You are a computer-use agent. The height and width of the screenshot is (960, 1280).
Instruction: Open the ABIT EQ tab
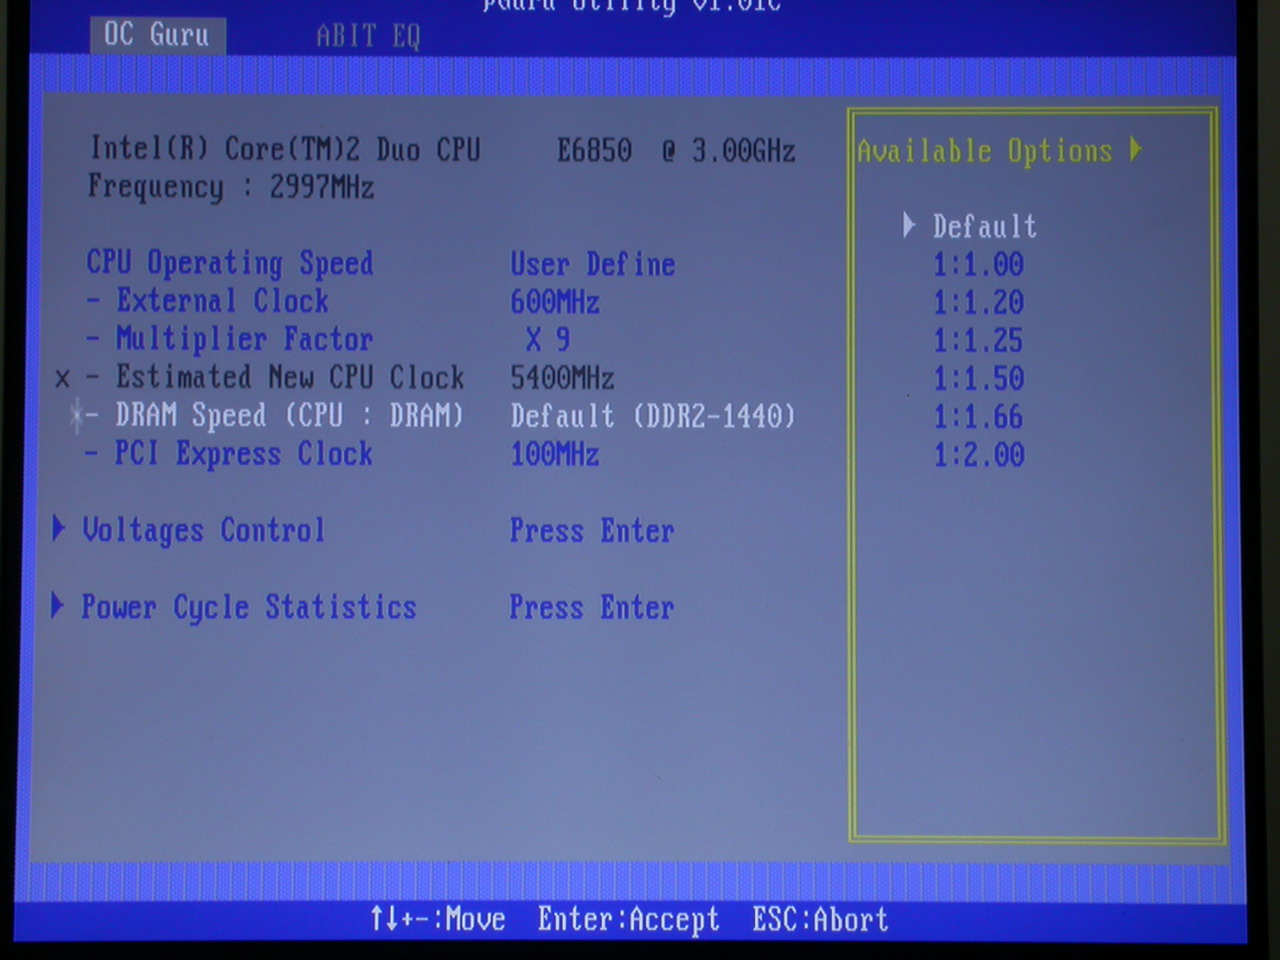pyautogui.click(x=368, y=36)
